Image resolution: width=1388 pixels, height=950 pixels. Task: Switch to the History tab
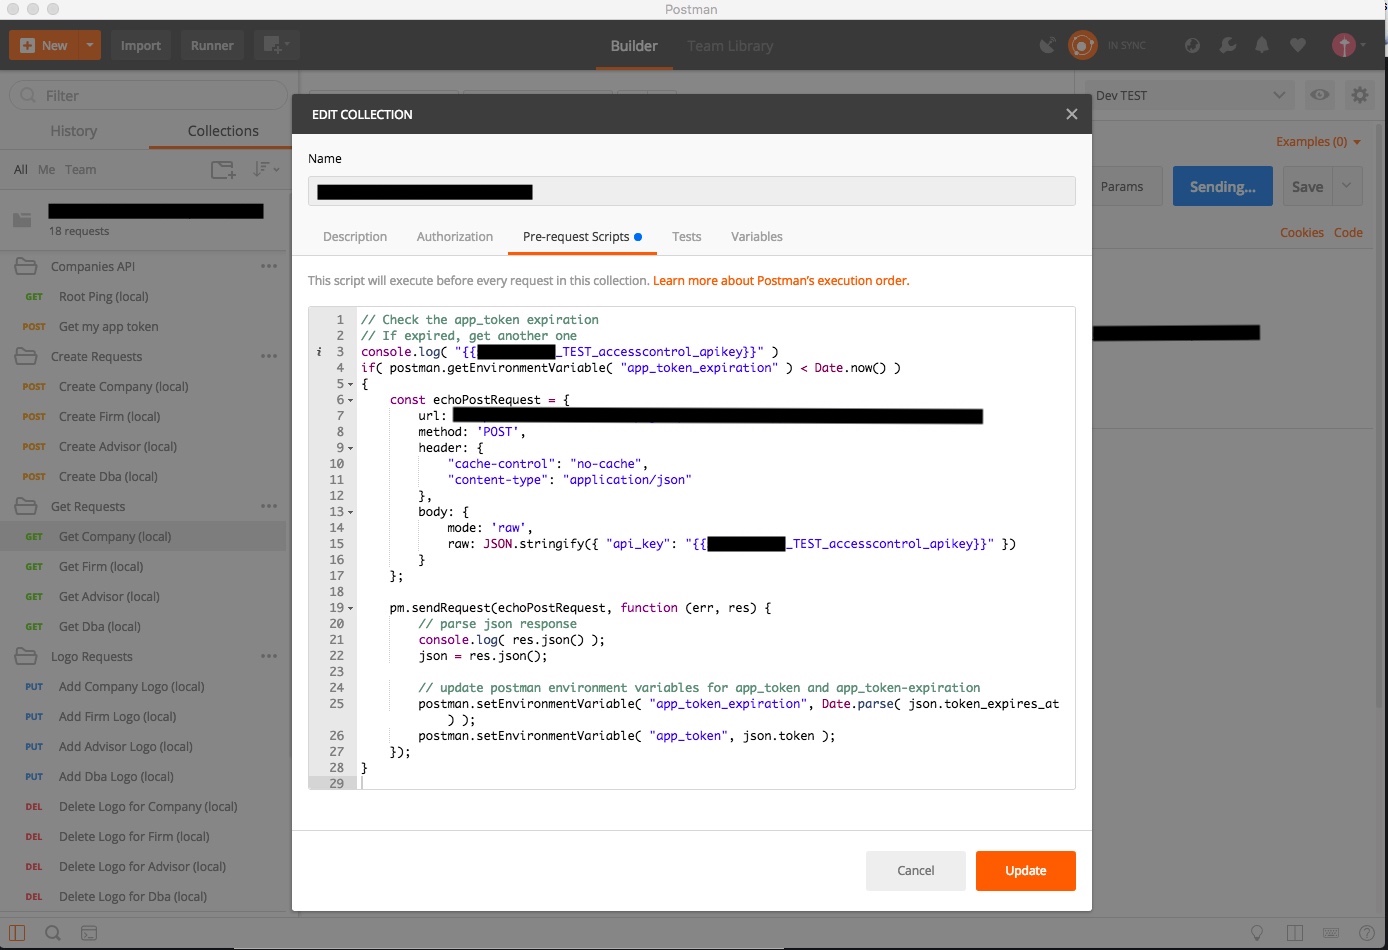[x=74, y=131]
